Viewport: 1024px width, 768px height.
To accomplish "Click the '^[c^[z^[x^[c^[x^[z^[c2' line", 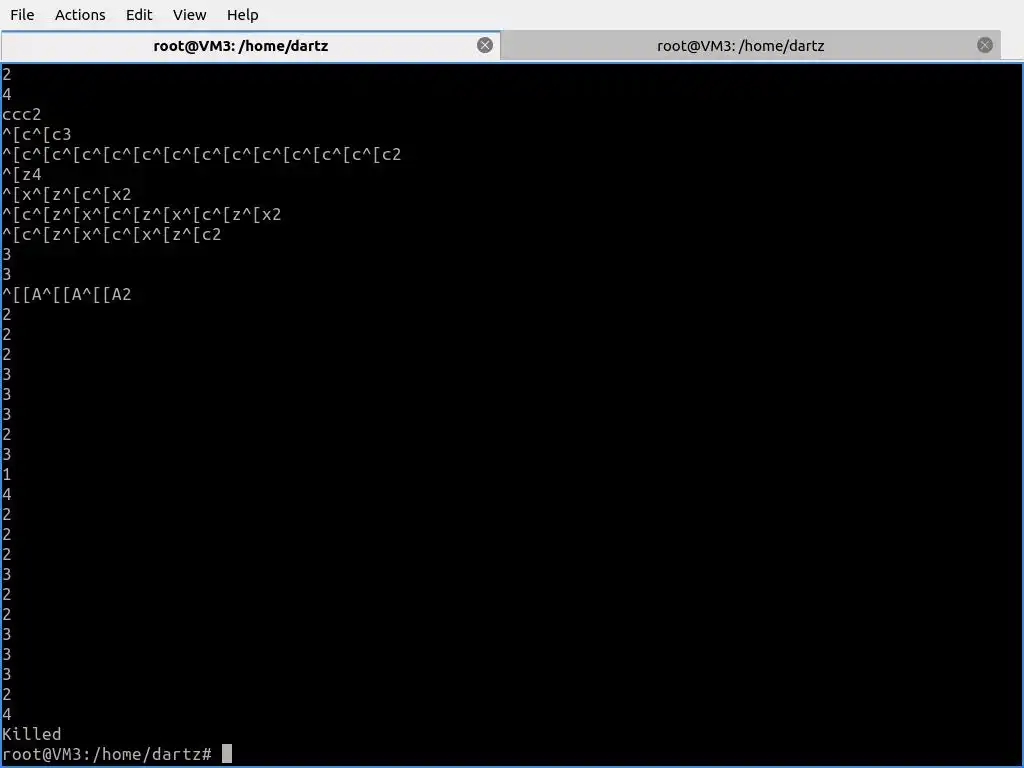I will [112, 234].
